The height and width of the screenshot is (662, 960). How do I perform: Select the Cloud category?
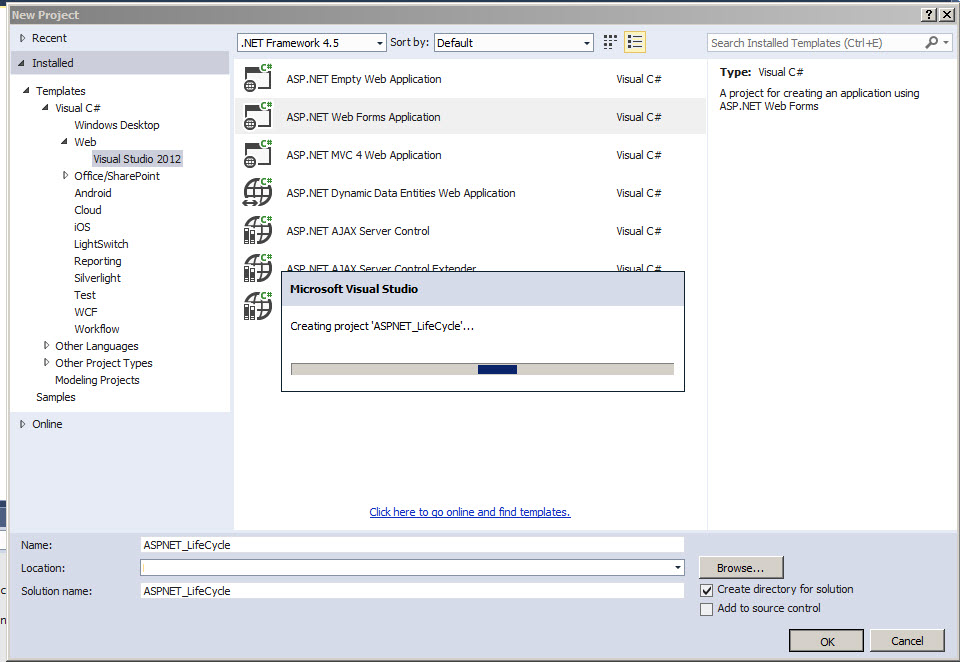point(88,210)
